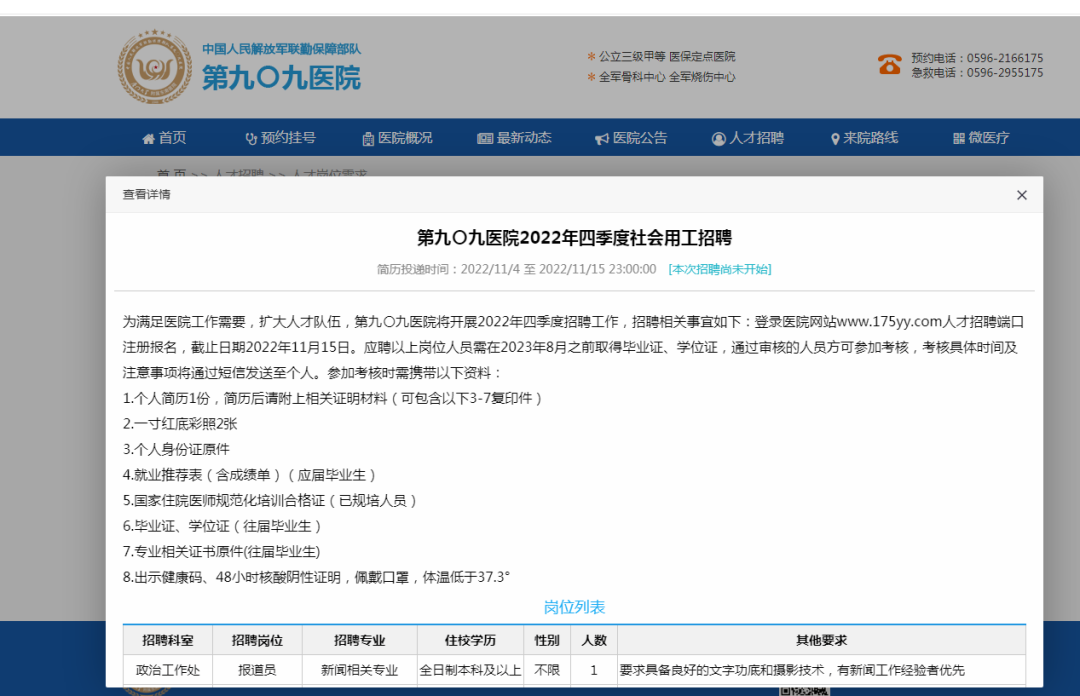Click the requirement cell starting 要求具备良好的文字功底

821,670
